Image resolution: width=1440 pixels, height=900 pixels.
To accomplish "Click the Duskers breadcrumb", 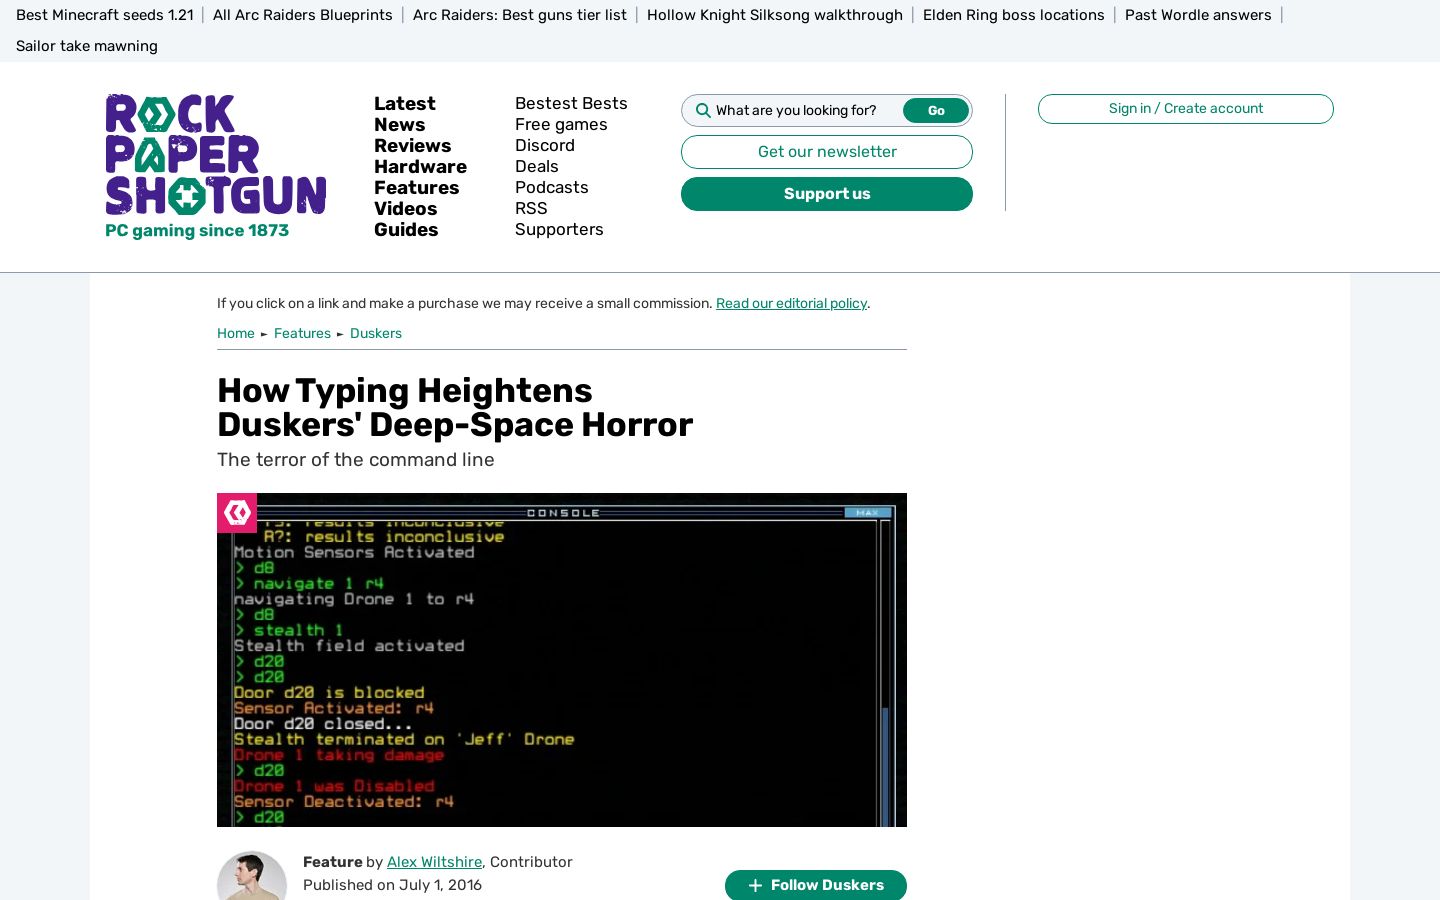I will click(x=376, y=334).
